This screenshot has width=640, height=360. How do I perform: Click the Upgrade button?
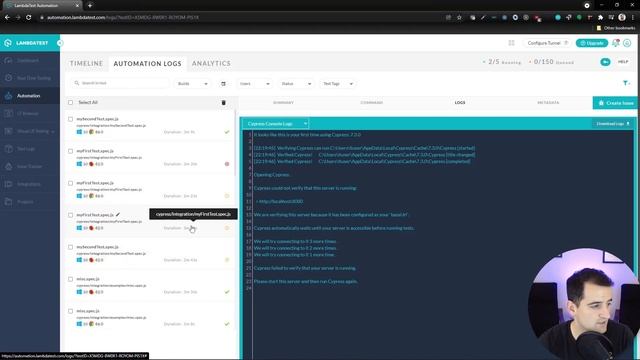coord(592,43)
